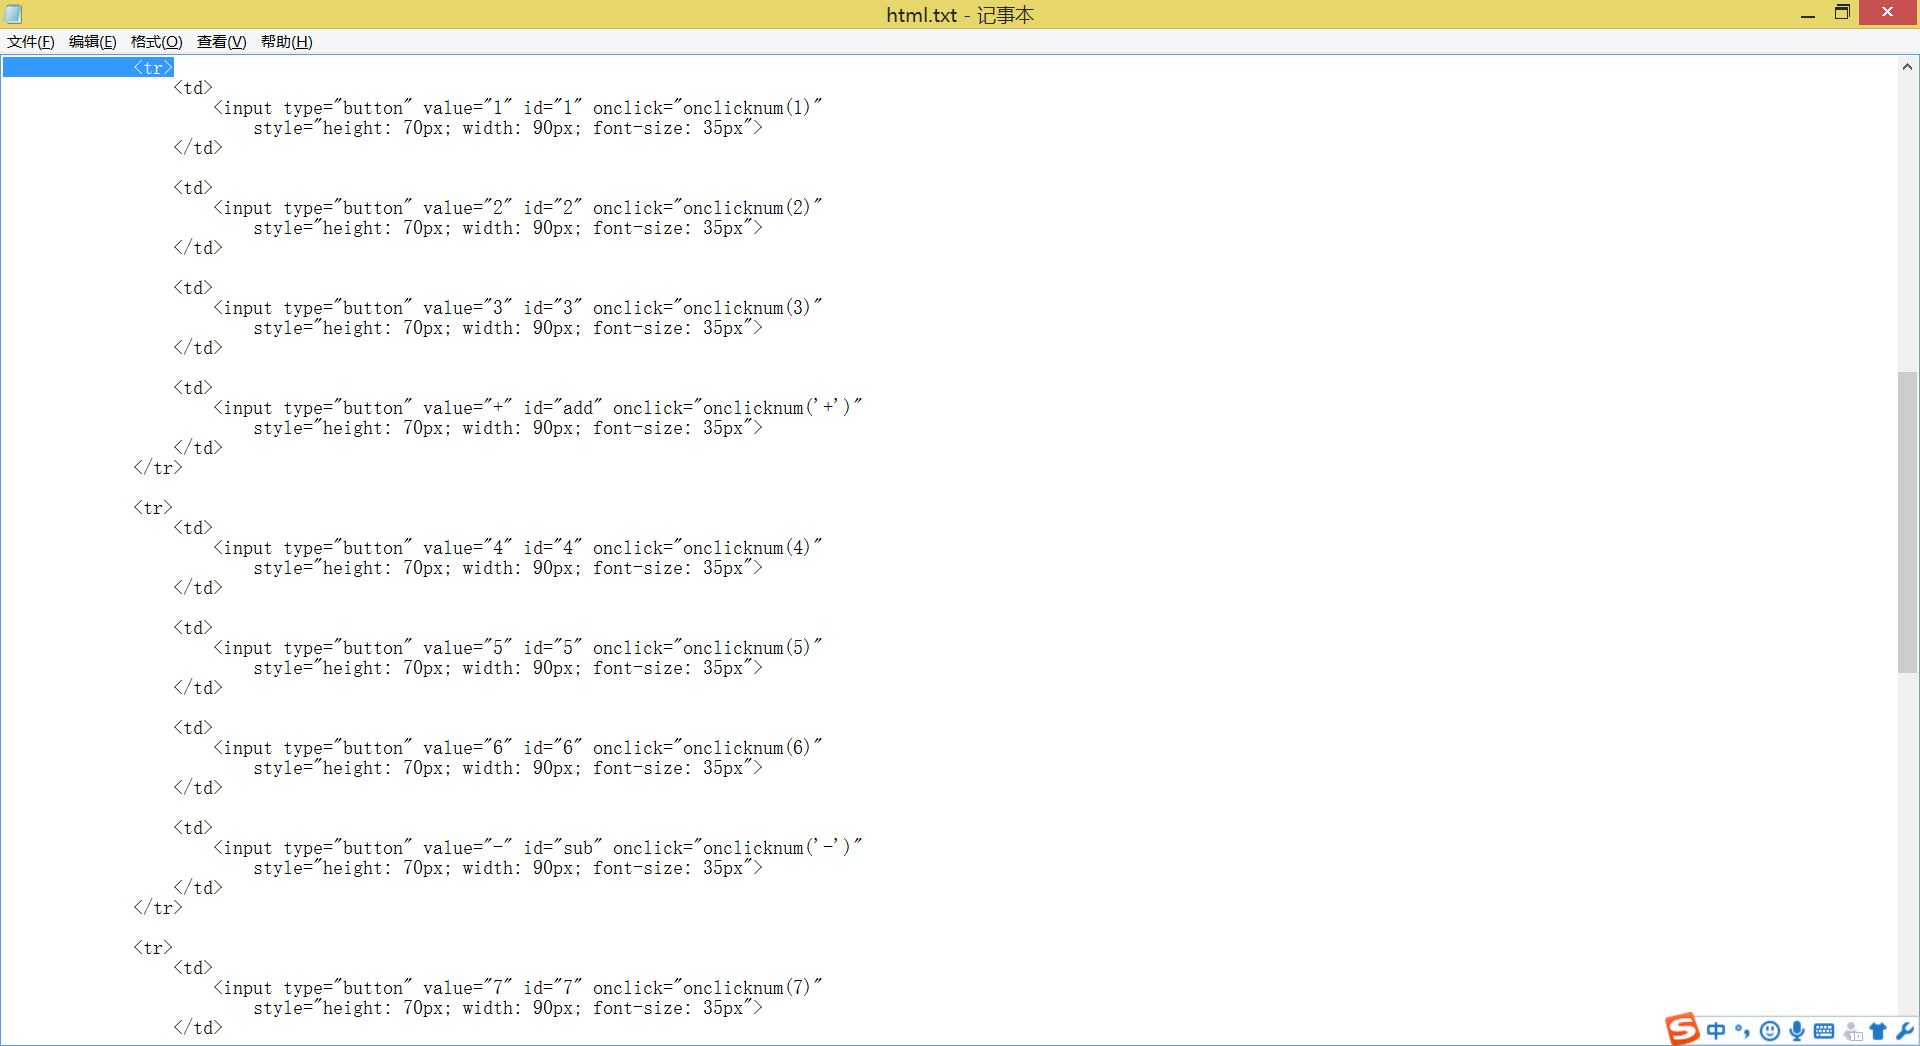1920x1046 pixels.
Task: Click the Sogou input method logo
Action: 1682,1029
